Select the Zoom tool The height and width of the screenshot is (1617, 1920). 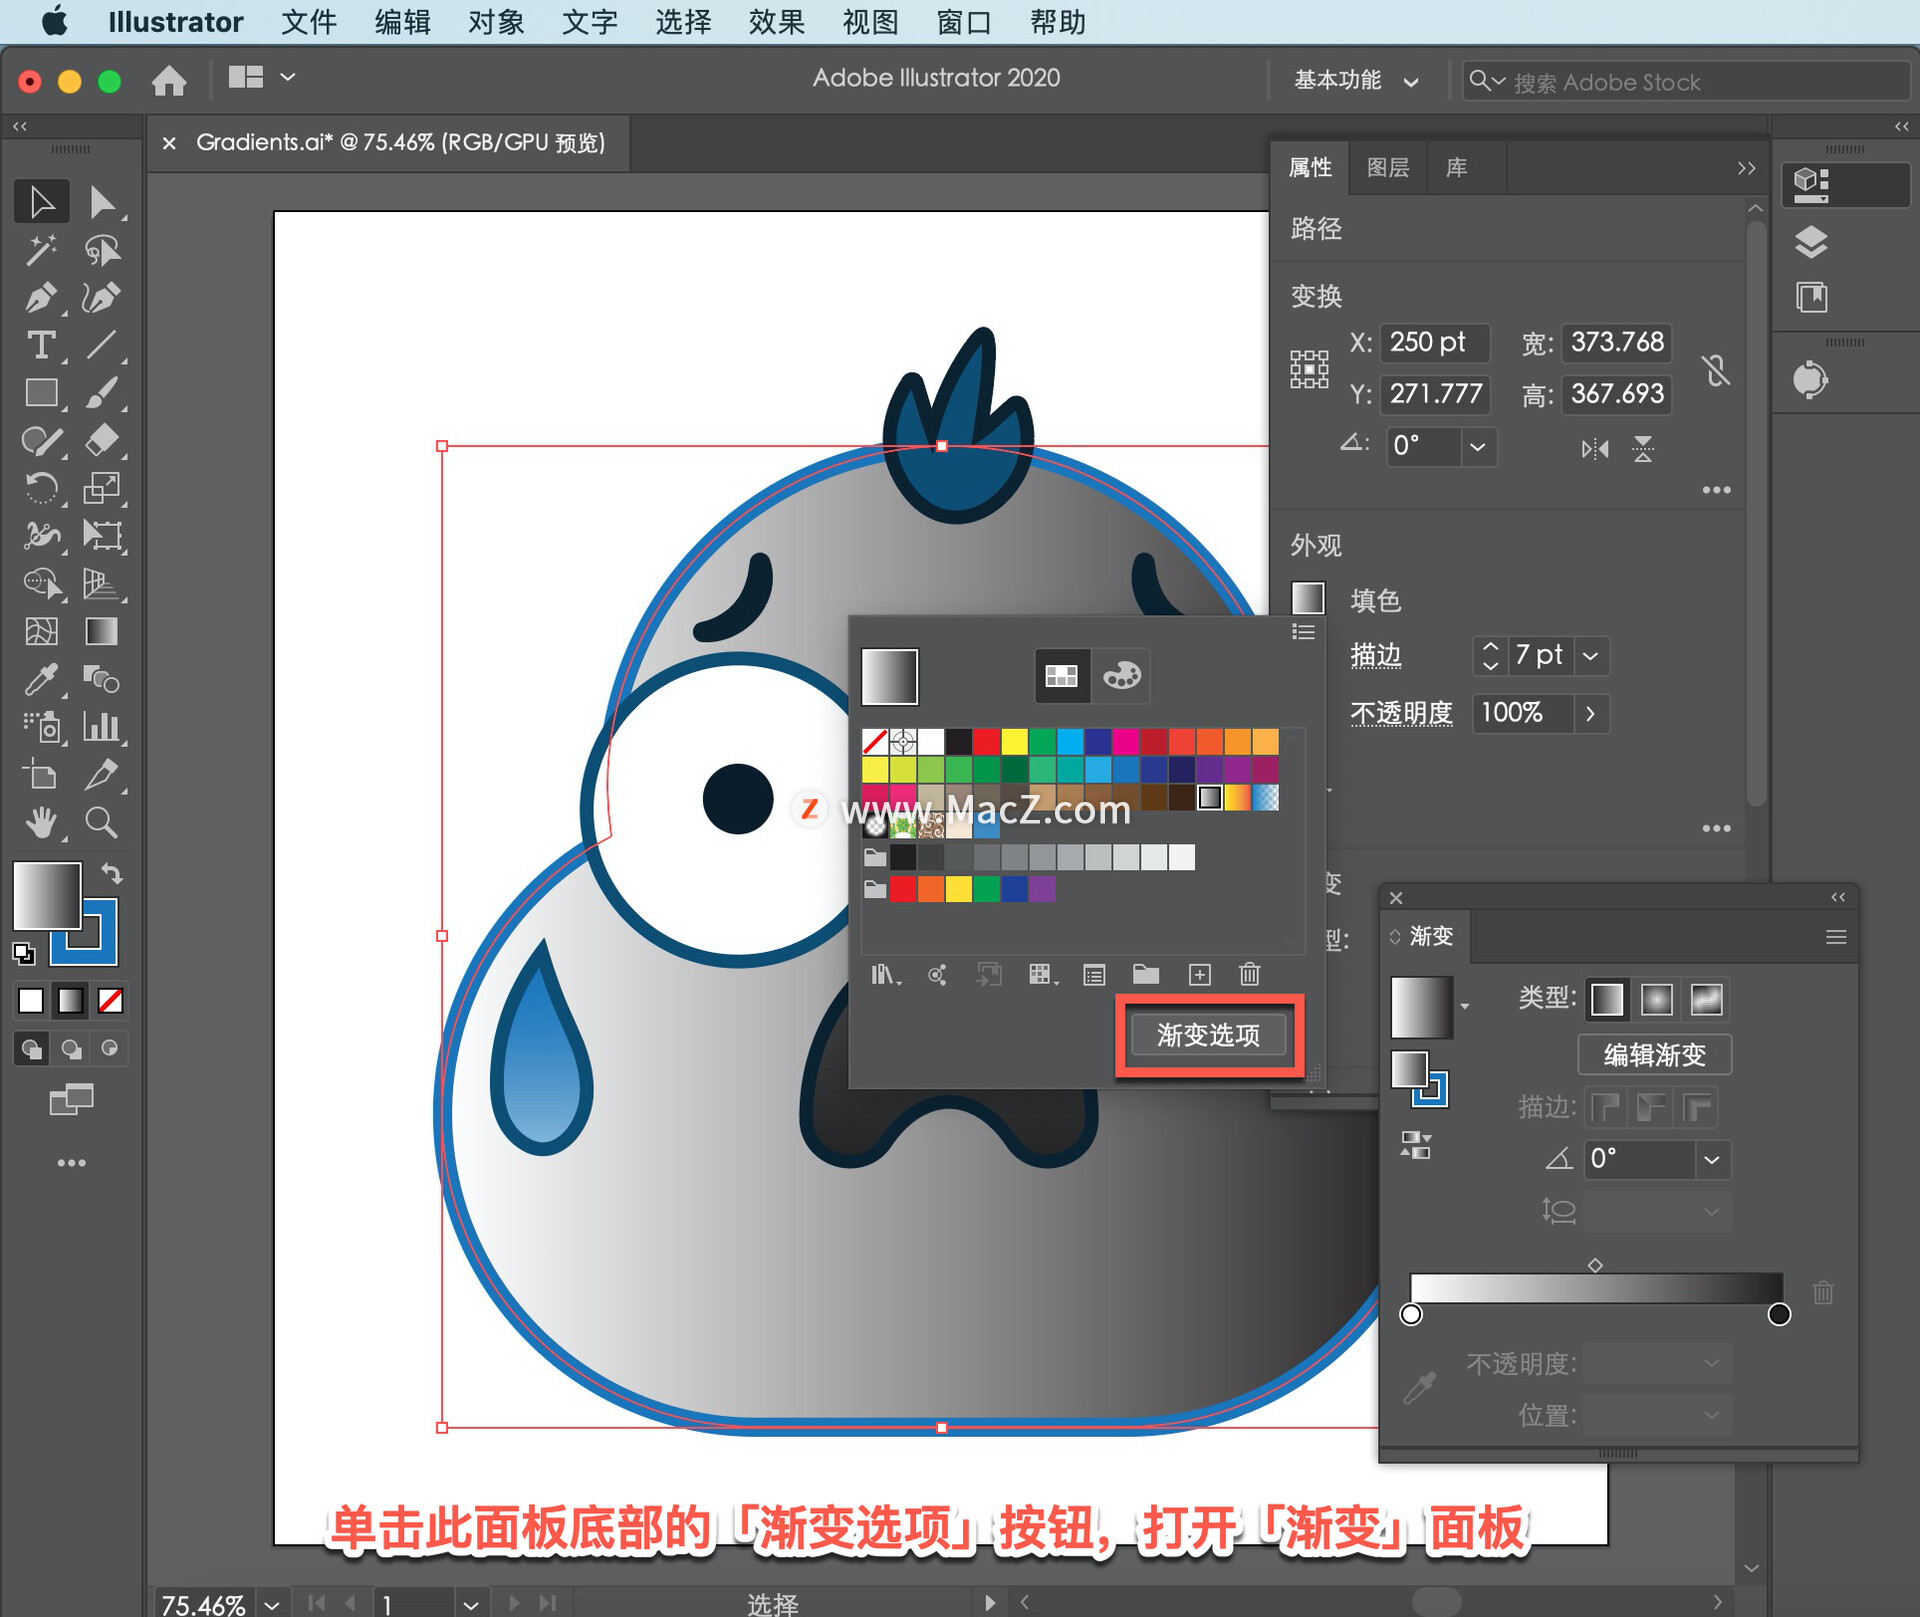click(101, 823)
